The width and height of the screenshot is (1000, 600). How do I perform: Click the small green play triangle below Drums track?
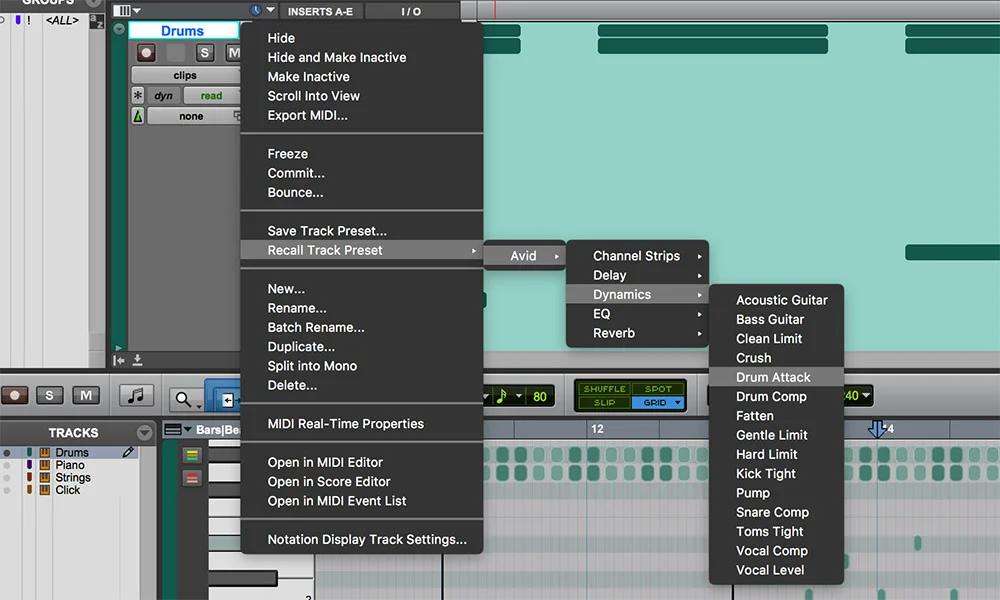pos(118,348)
